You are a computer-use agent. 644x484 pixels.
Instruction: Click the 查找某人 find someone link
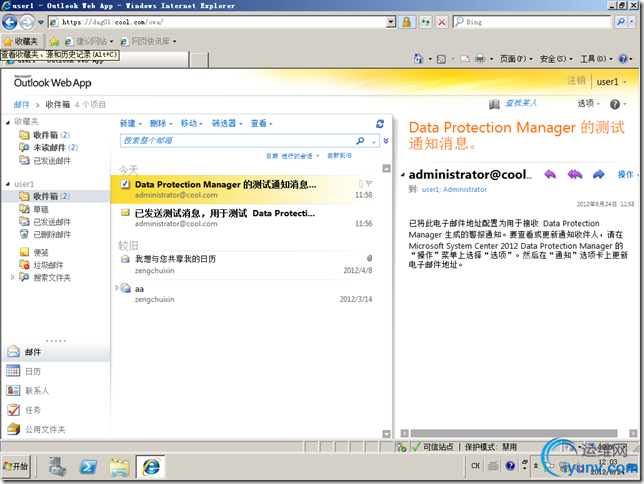click(521, 103)
